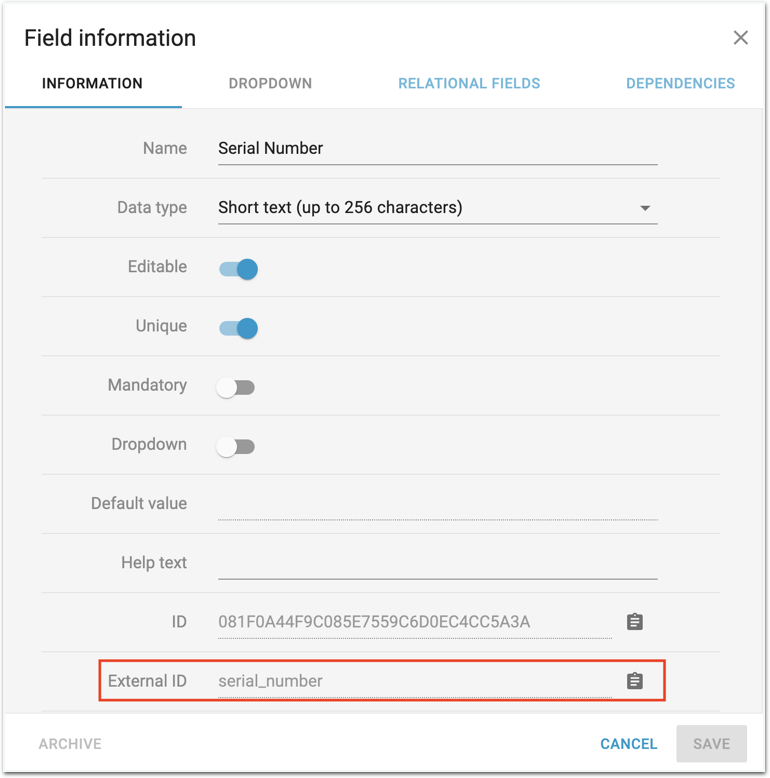
Task: Go to the Dependencies tab
Action: [680, 84]
